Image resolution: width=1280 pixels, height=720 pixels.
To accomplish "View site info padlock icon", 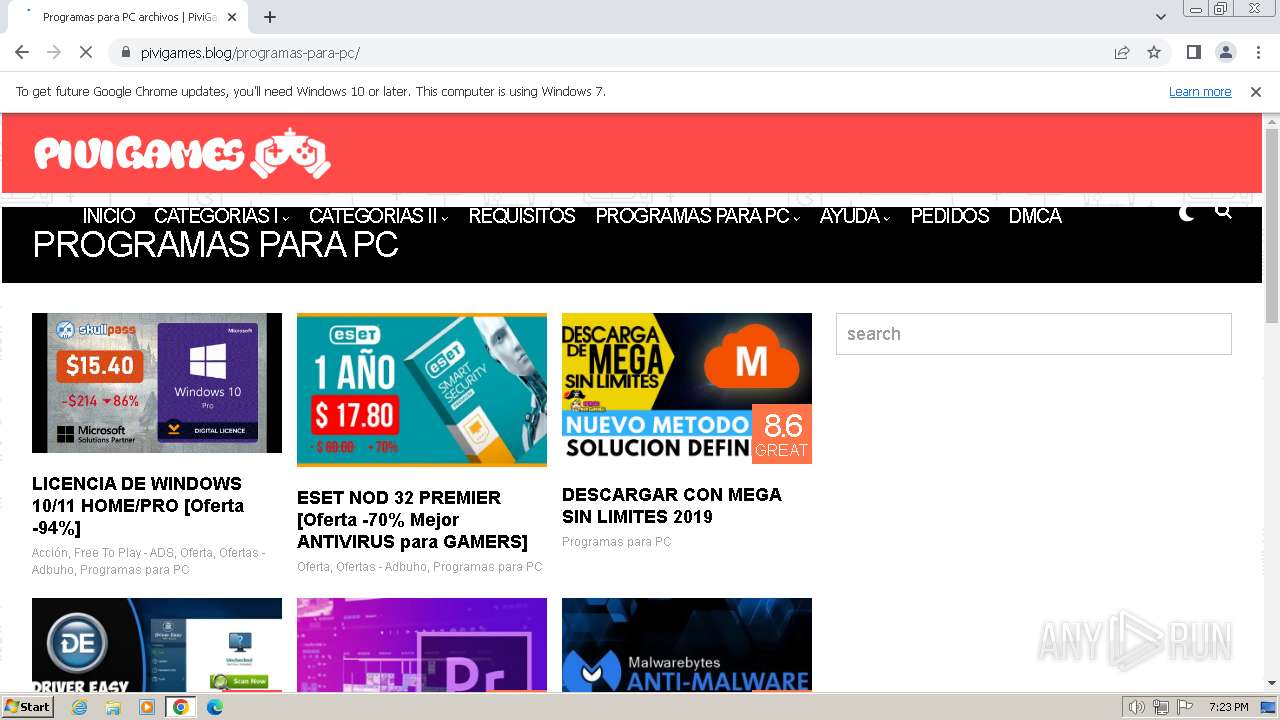I will pyautogui.click(x=126, y=53).
